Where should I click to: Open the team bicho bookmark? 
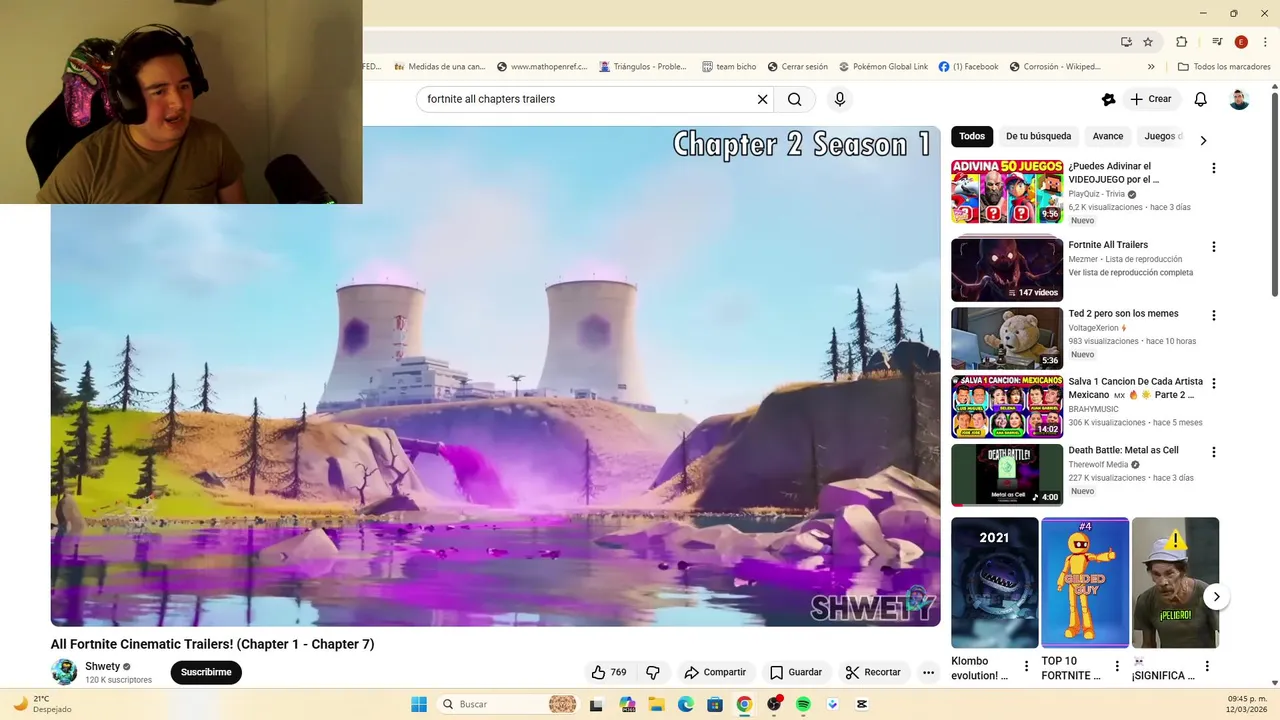pyautogui.click(x=728, y=67)
